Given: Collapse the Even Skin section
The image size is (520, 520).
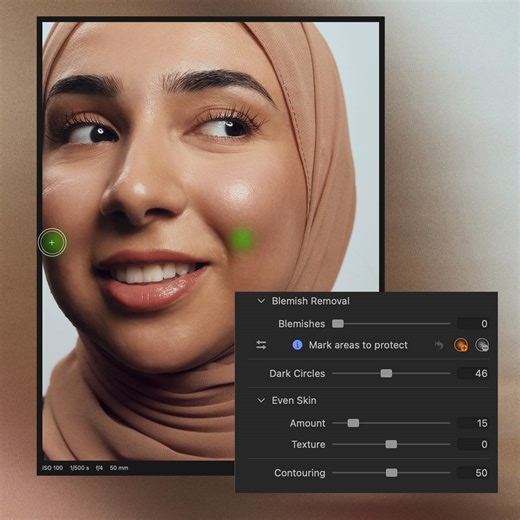Looking at the screenshot, I should tap(261, 400).
